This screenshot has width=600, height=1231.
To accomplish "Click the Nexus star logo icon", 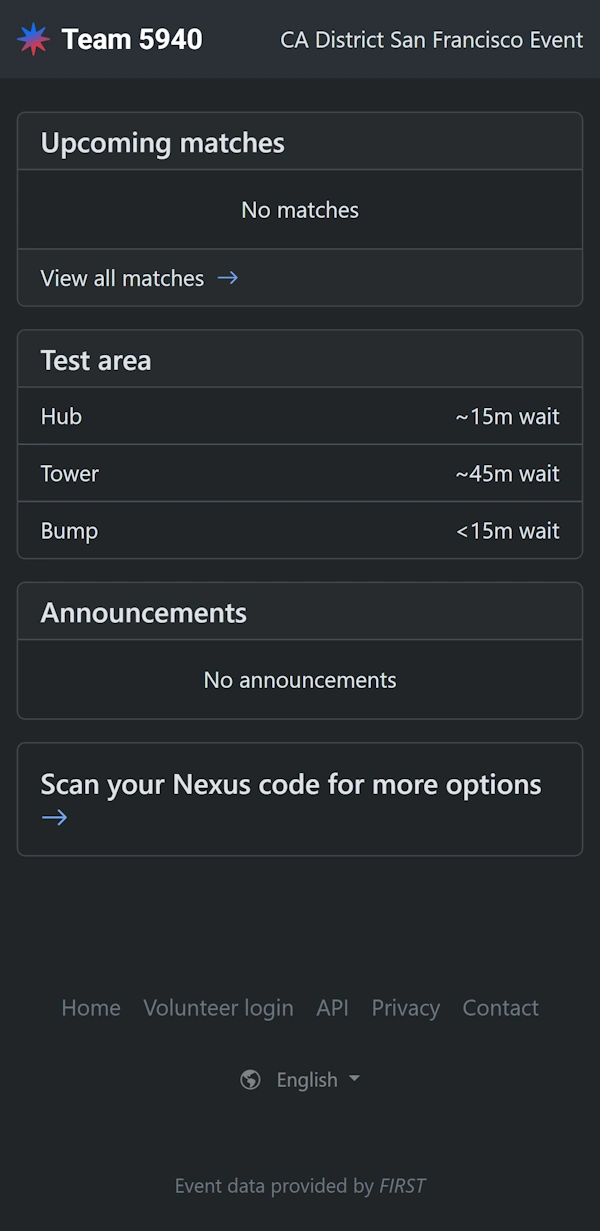I will [x=33, y=39].
